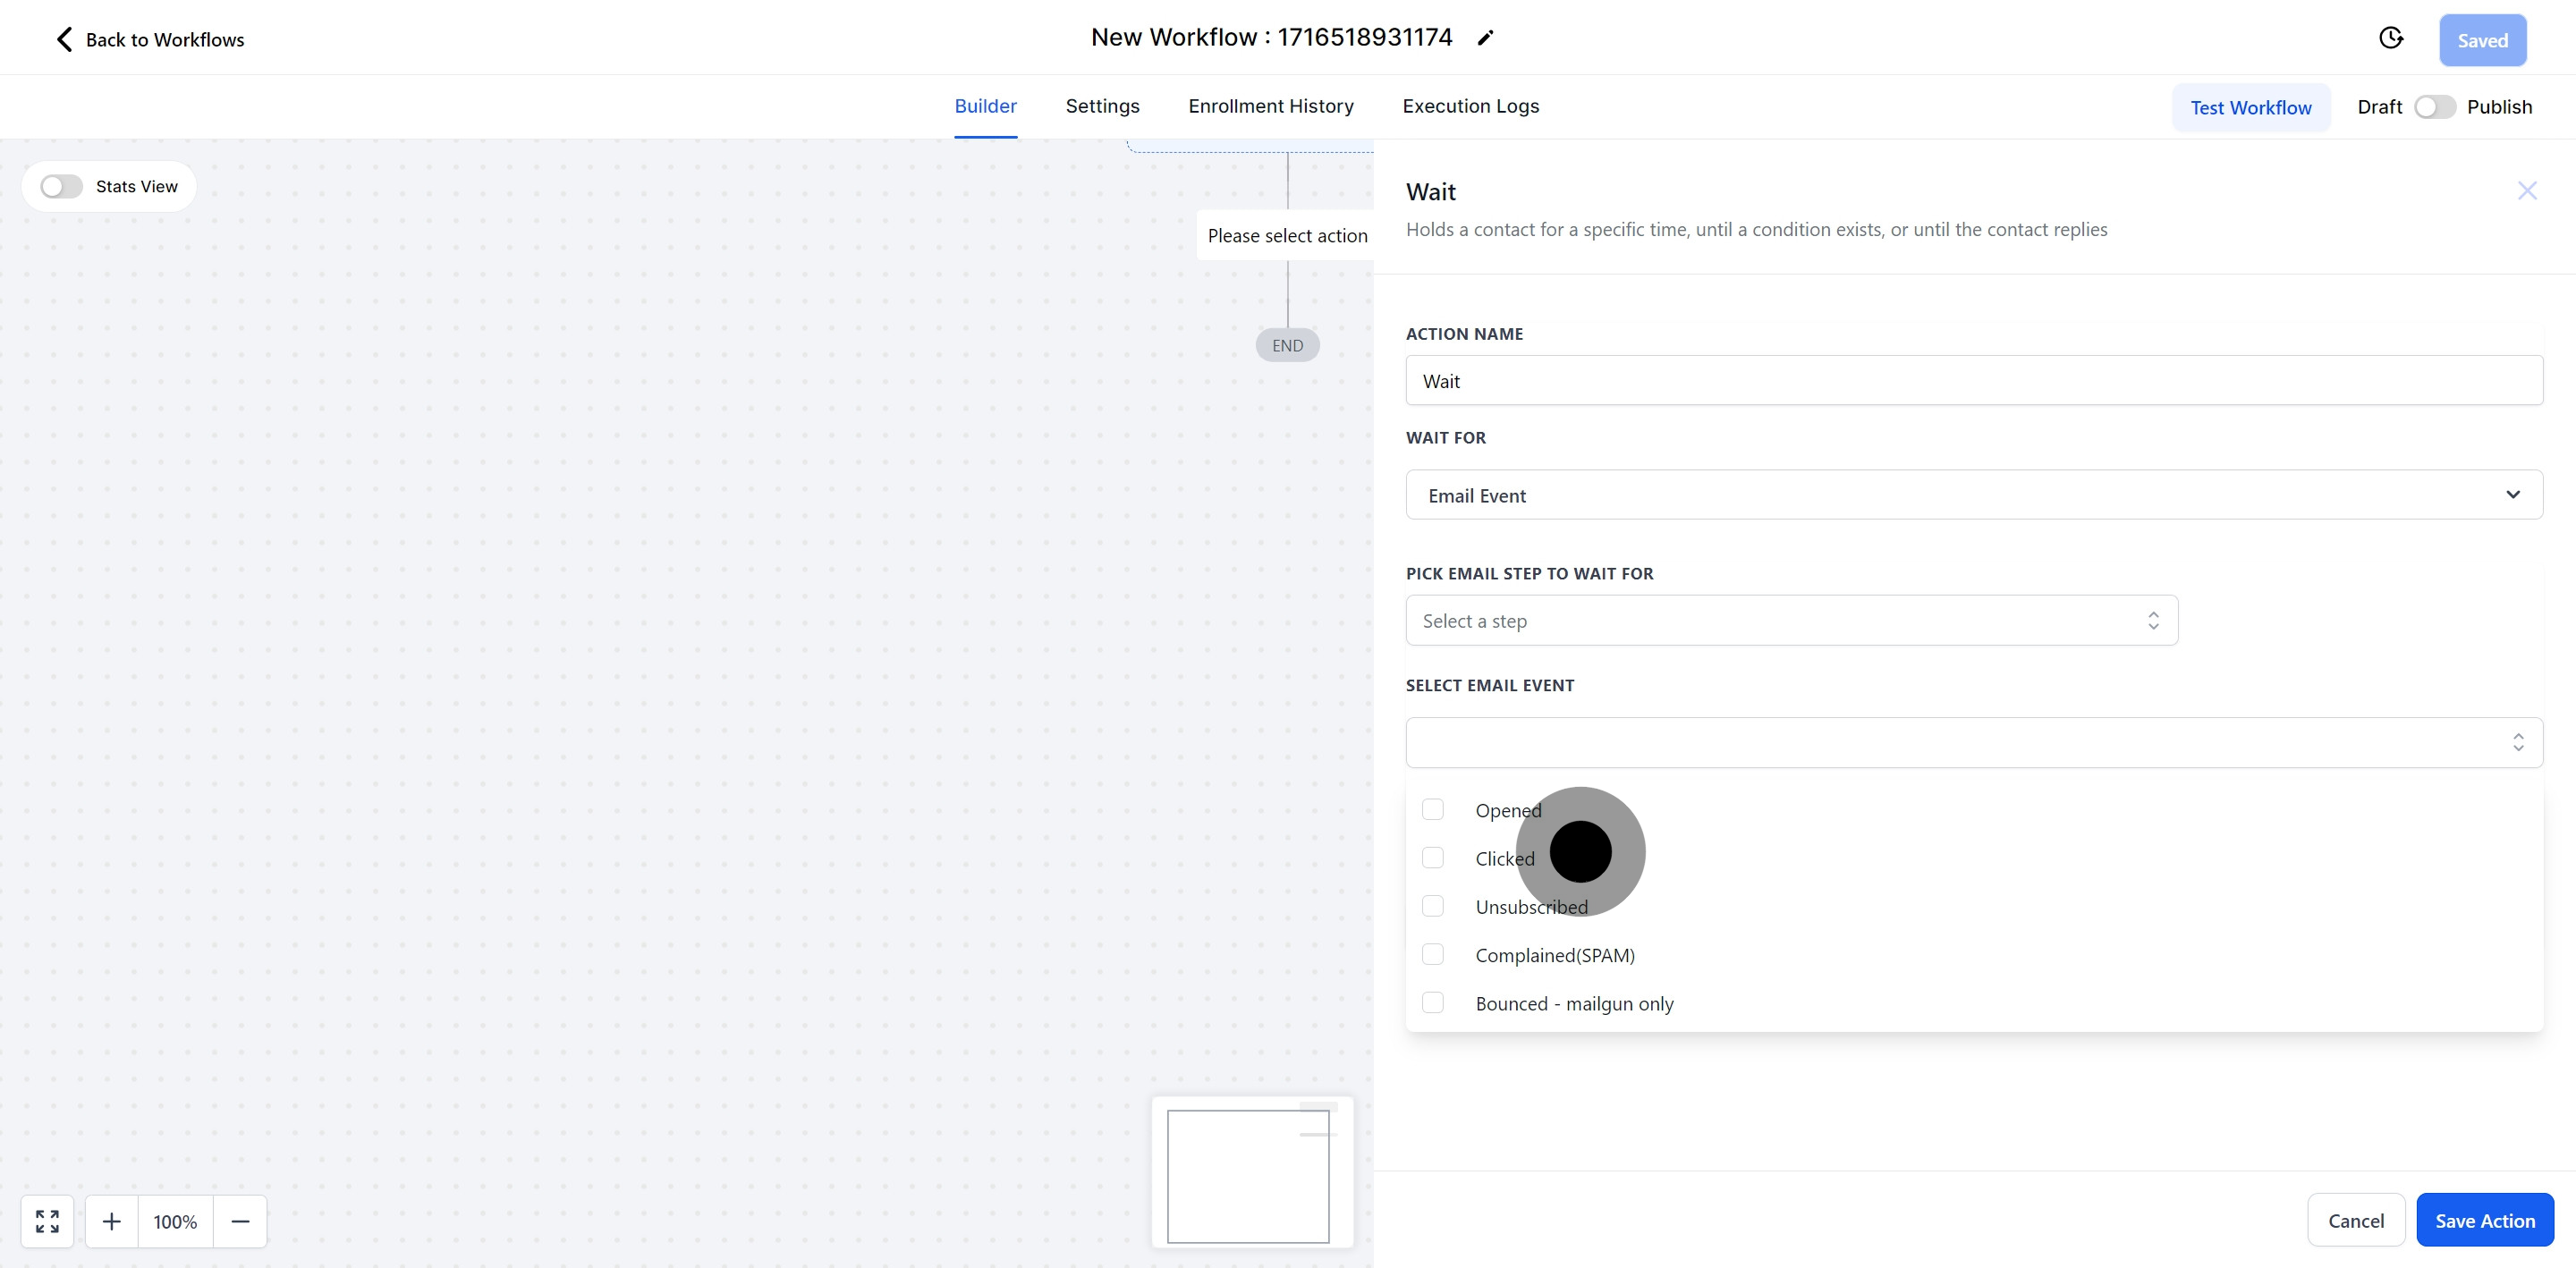2576x1268 pixels.
Task: Collapse the Select Email Event dropdown
Action: [2517, 742]
